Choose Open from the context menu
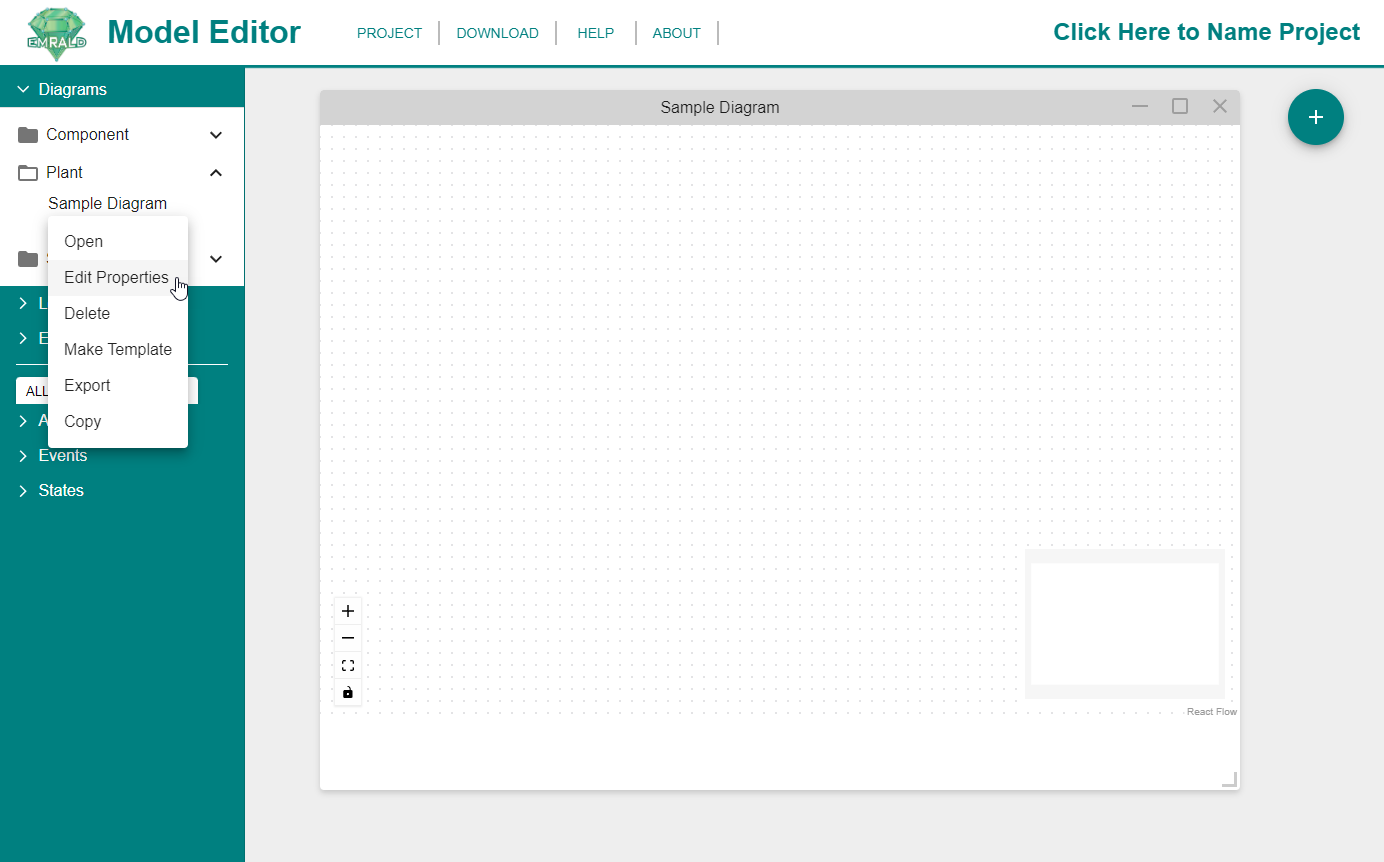The image size is (1384, 862). 118,241
